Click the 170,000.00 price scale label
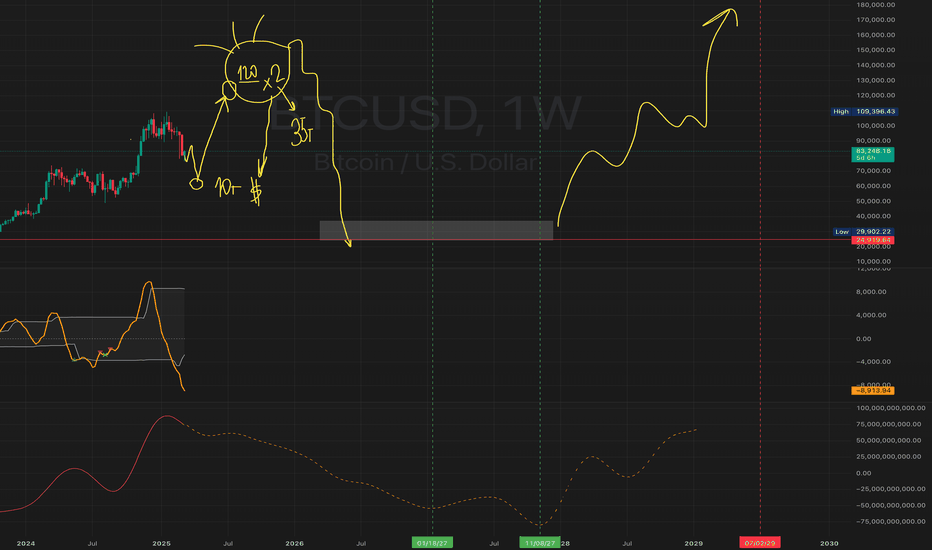The height and width of the screenshot is (550, 932). pyautogui.click(x=876, y=20)
